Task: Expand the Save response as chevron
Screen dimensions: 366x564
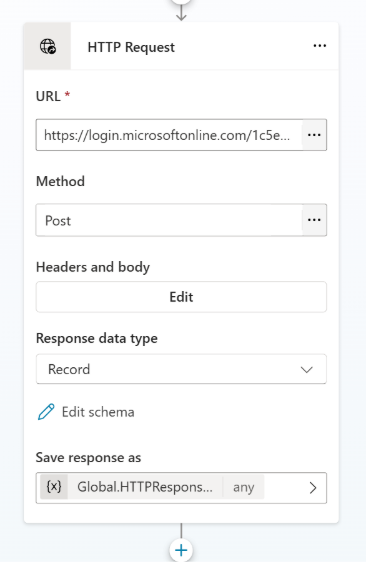Action: [x=313, y=488]
